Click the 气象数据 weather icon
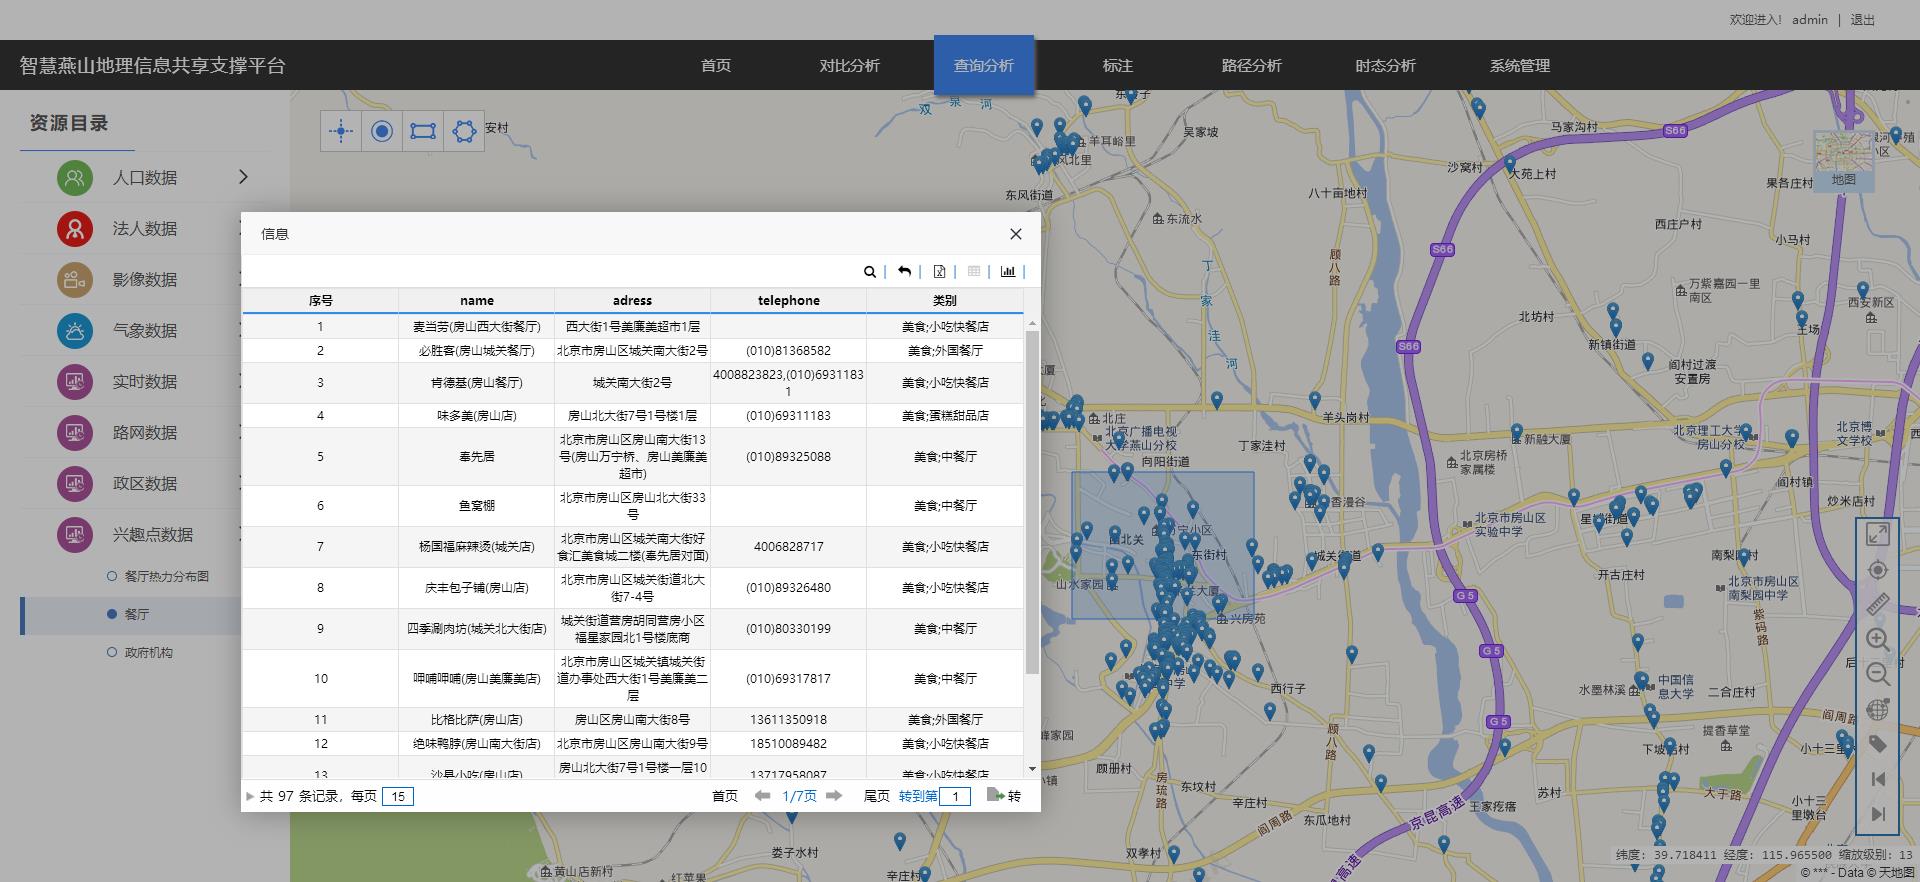The height and width of the screenshot is (882, 1920). point(75,331)
